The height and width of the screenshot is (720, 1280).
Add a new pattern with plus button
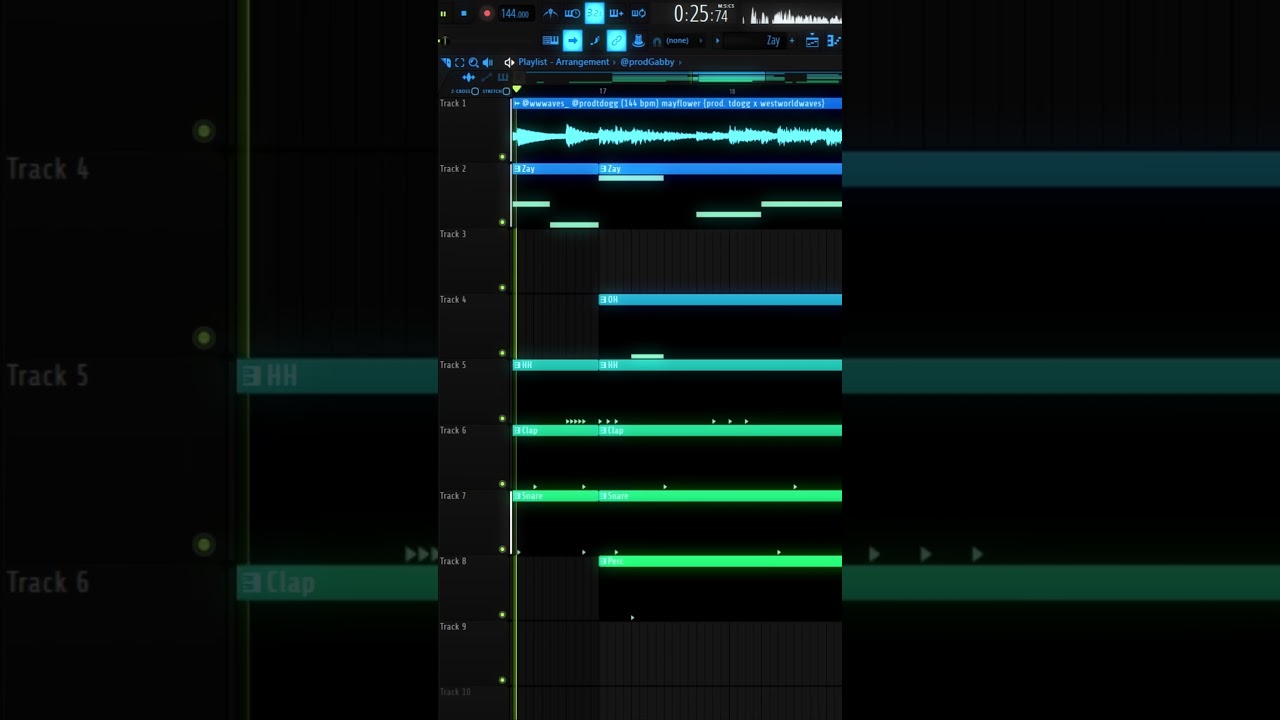tap(792, 41)
